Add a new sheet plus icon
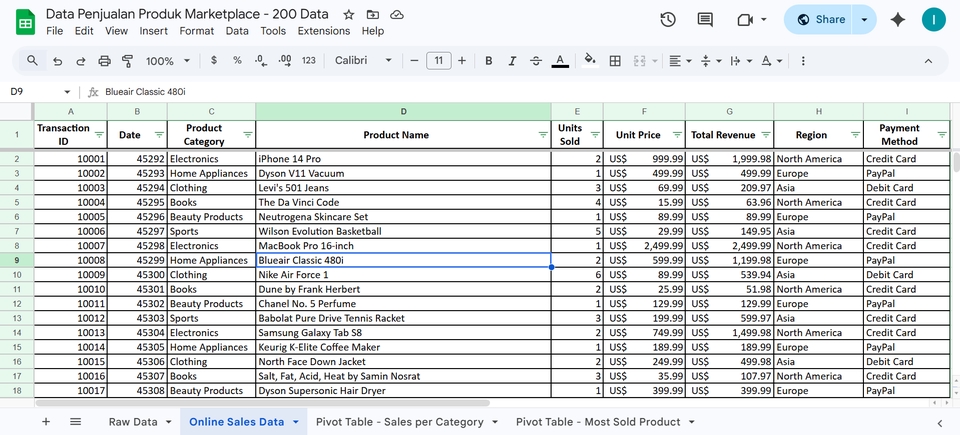This screenshot has width=960, height=435. [x=46, y=422]
